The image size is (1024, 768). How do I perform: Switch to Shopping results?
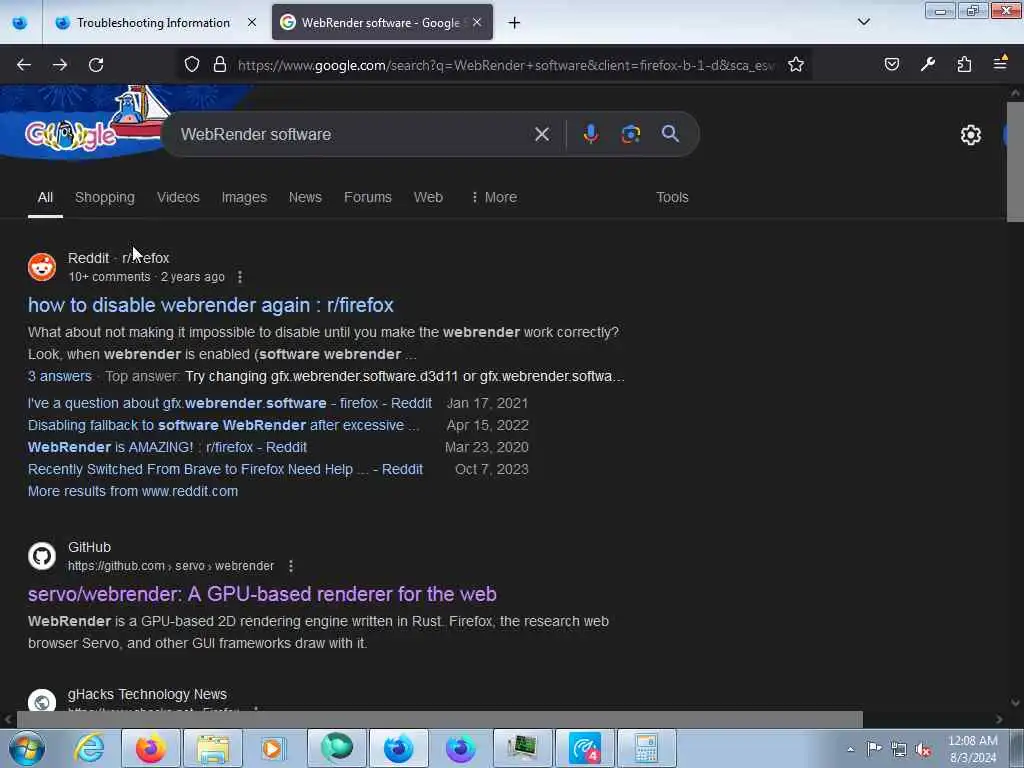pyautogui.click(x=104, y=197)
